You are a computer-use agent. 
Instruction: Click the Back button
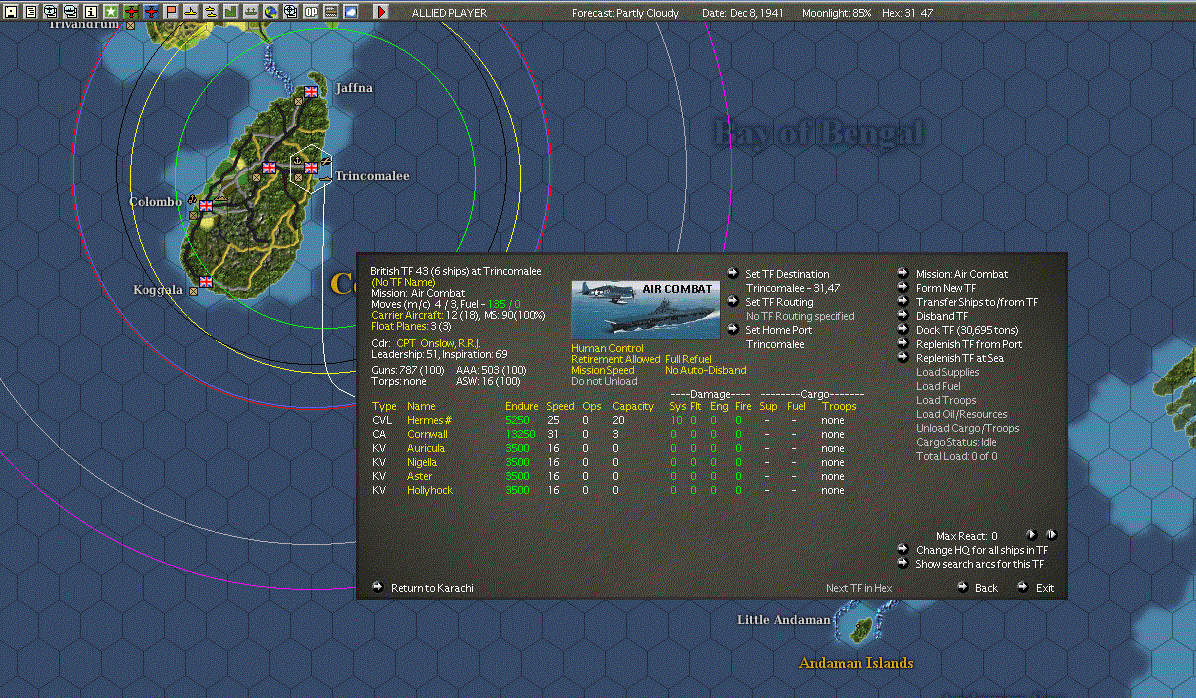pyautogui.click(x=985, y=588)
